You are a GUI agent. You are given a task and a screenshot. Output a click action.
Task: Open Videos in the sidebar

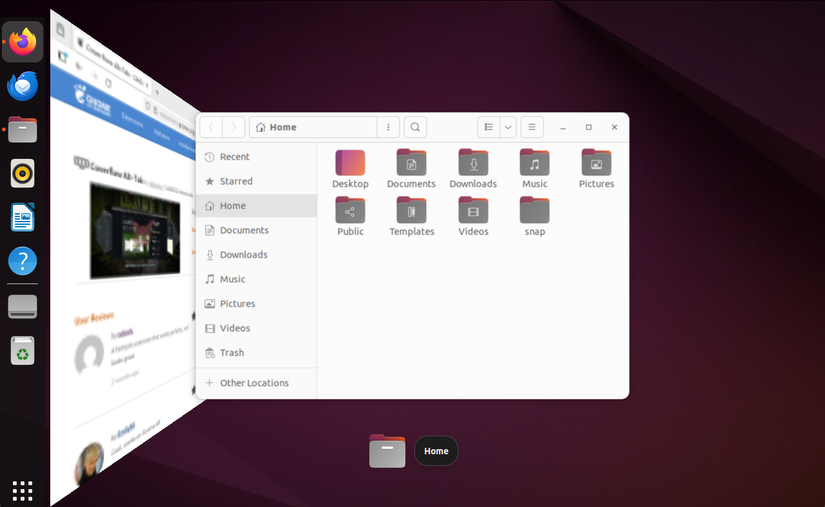(257, 328)
